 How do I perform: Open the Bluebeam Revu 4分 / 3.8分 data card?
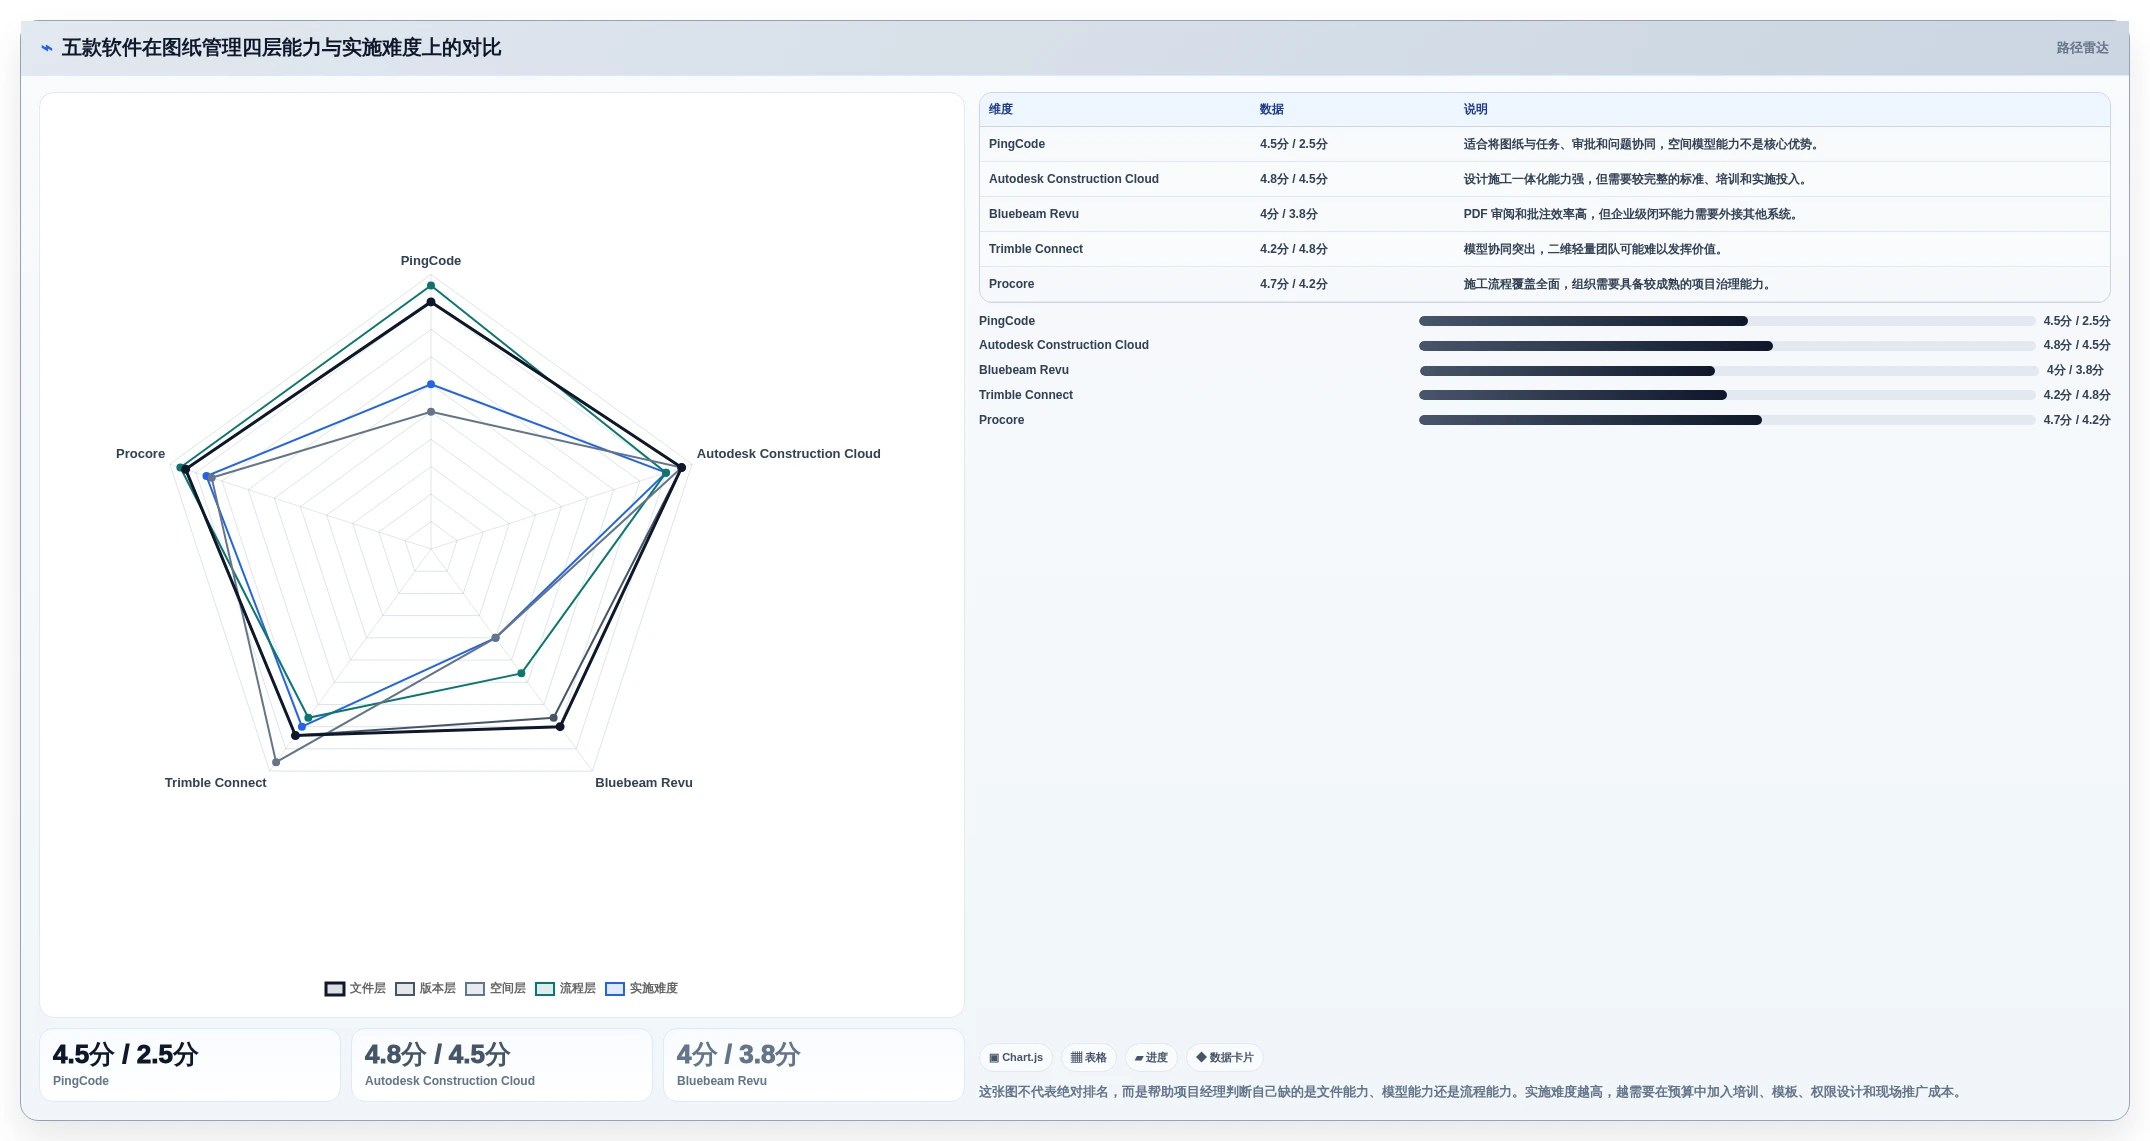[x=814, y=1065]
